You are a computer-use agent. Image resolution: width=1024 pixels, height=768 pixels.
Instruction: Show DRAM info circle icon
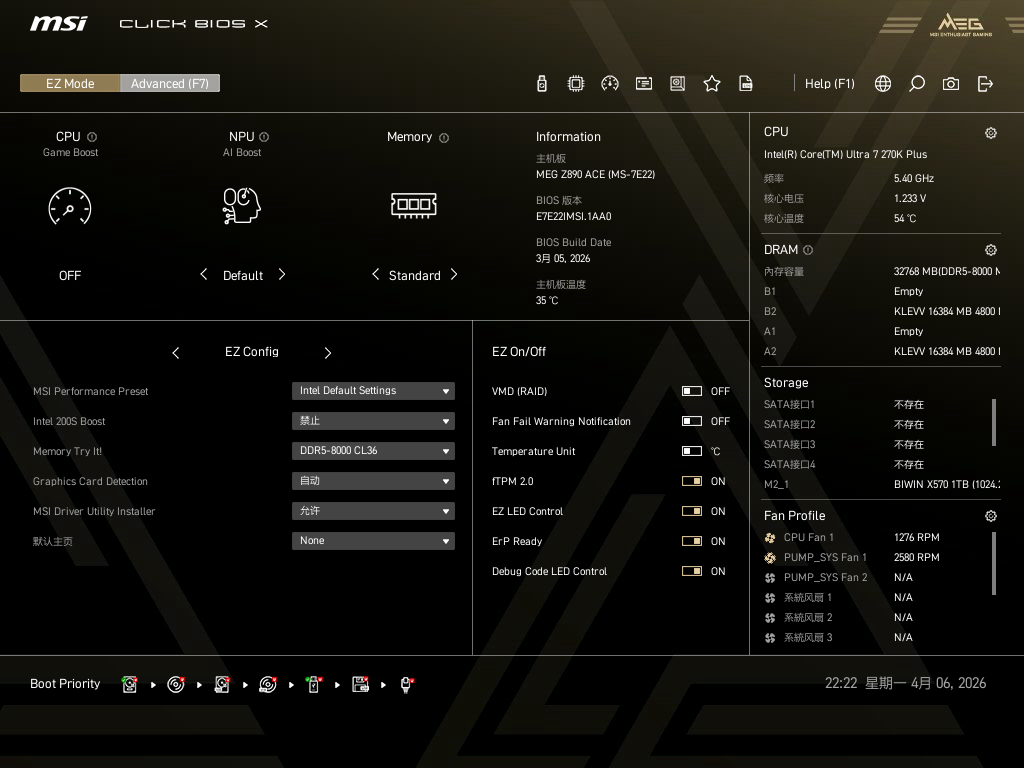pyautogui.click(x=808, y=250)
